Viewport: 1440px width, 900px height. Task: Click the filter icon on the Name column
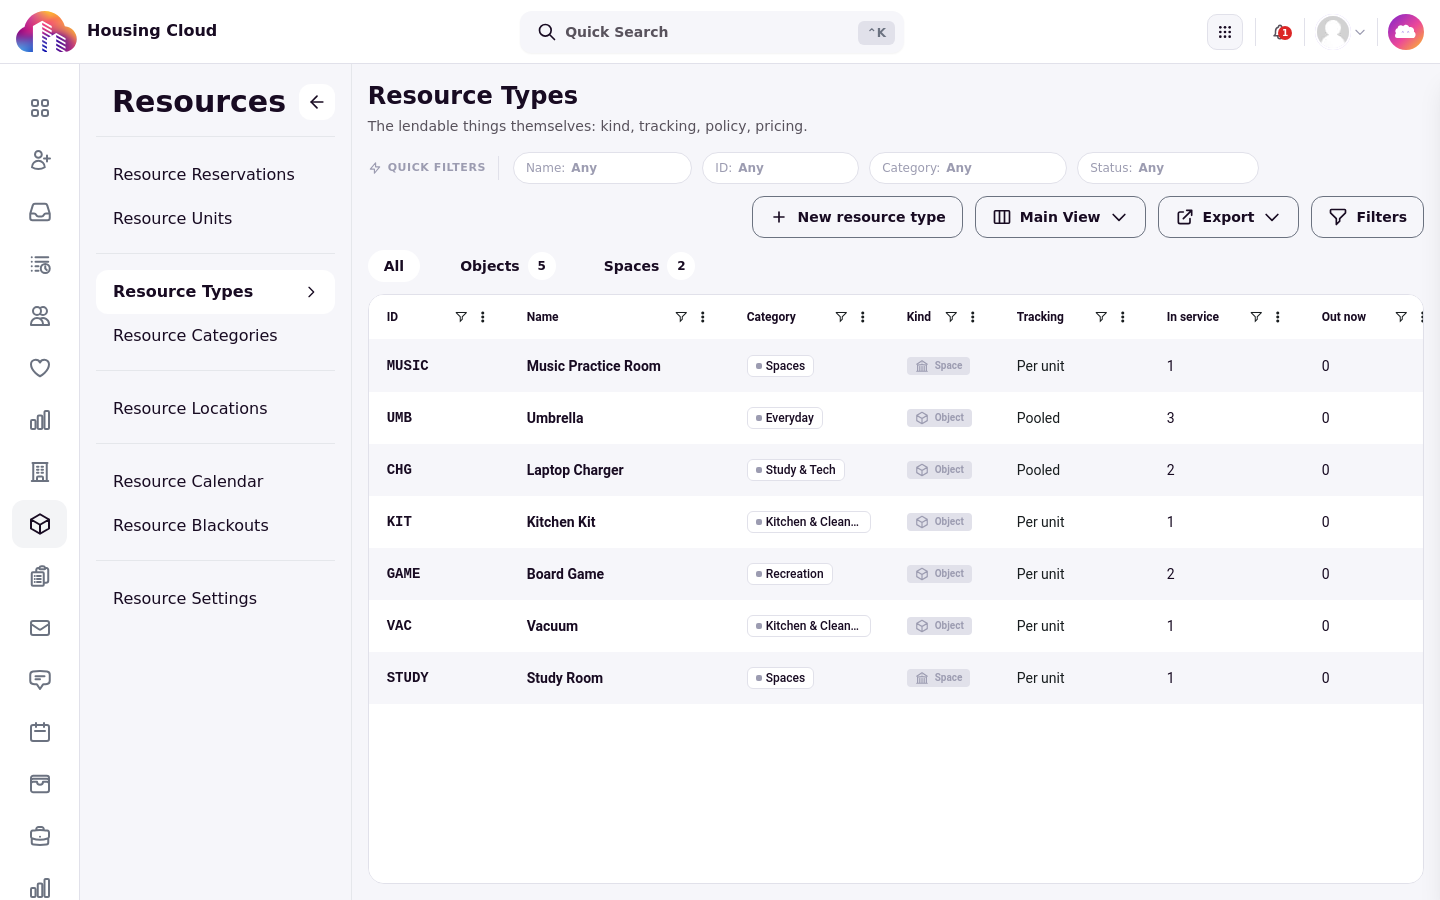(x=681, y=317)
